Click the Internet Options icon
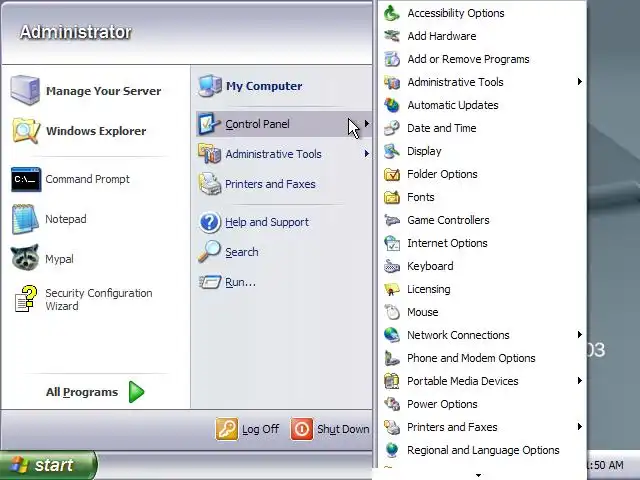The image size is (640, 480). 392,243
